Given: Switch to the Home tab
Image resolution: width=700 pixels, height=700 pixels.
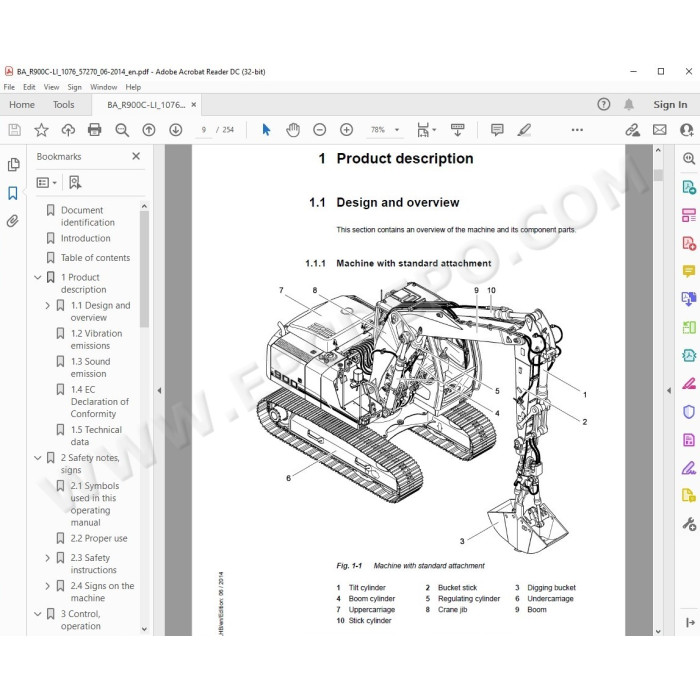Looking at the screenshot, I should pyautogui.click(x=22, y=104).
